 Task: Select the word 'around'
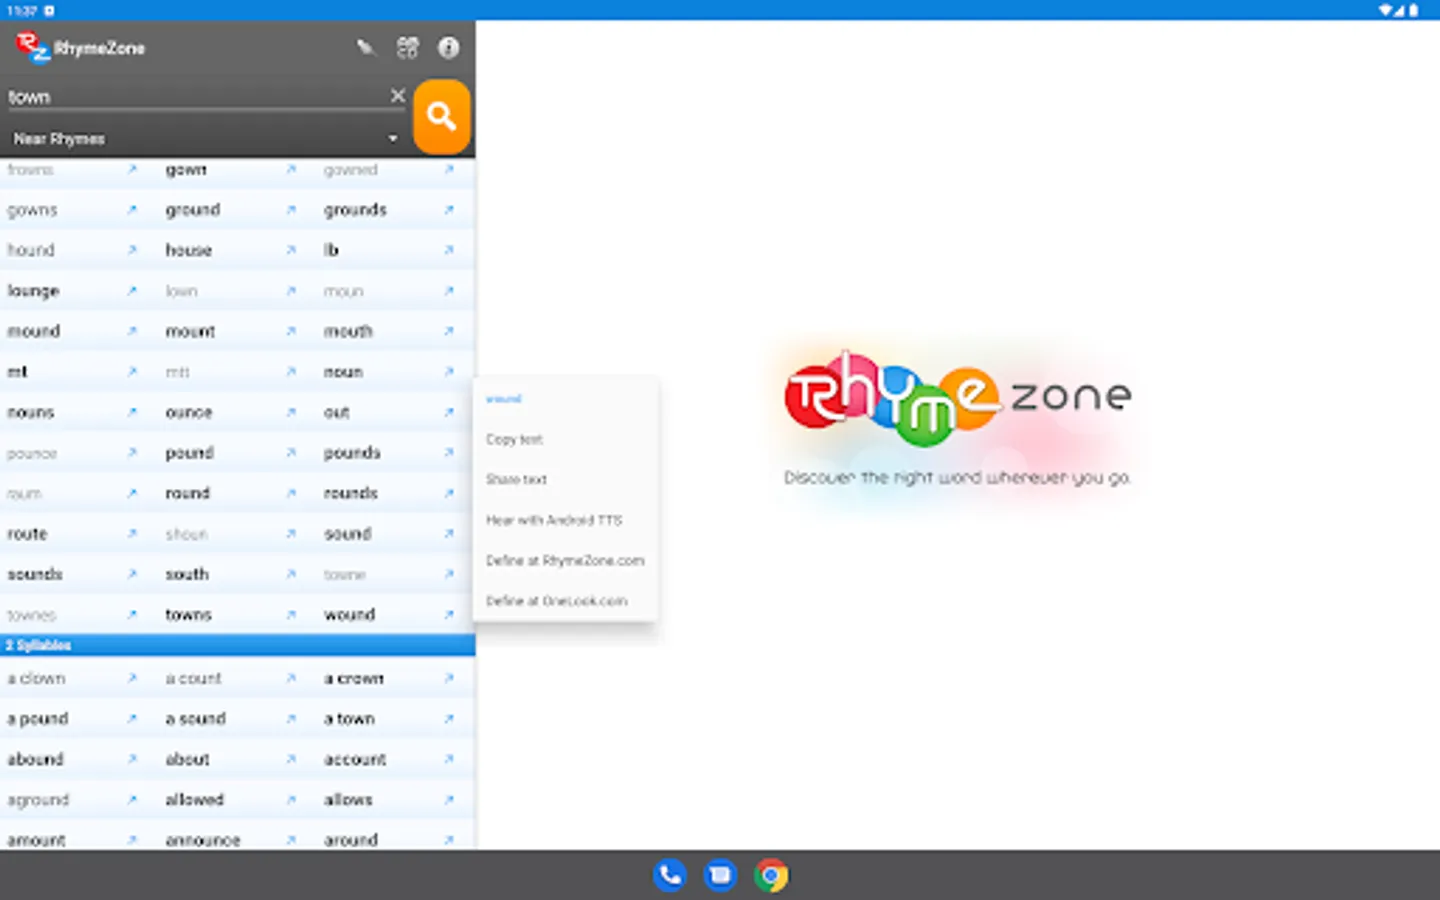pos(351,840)
